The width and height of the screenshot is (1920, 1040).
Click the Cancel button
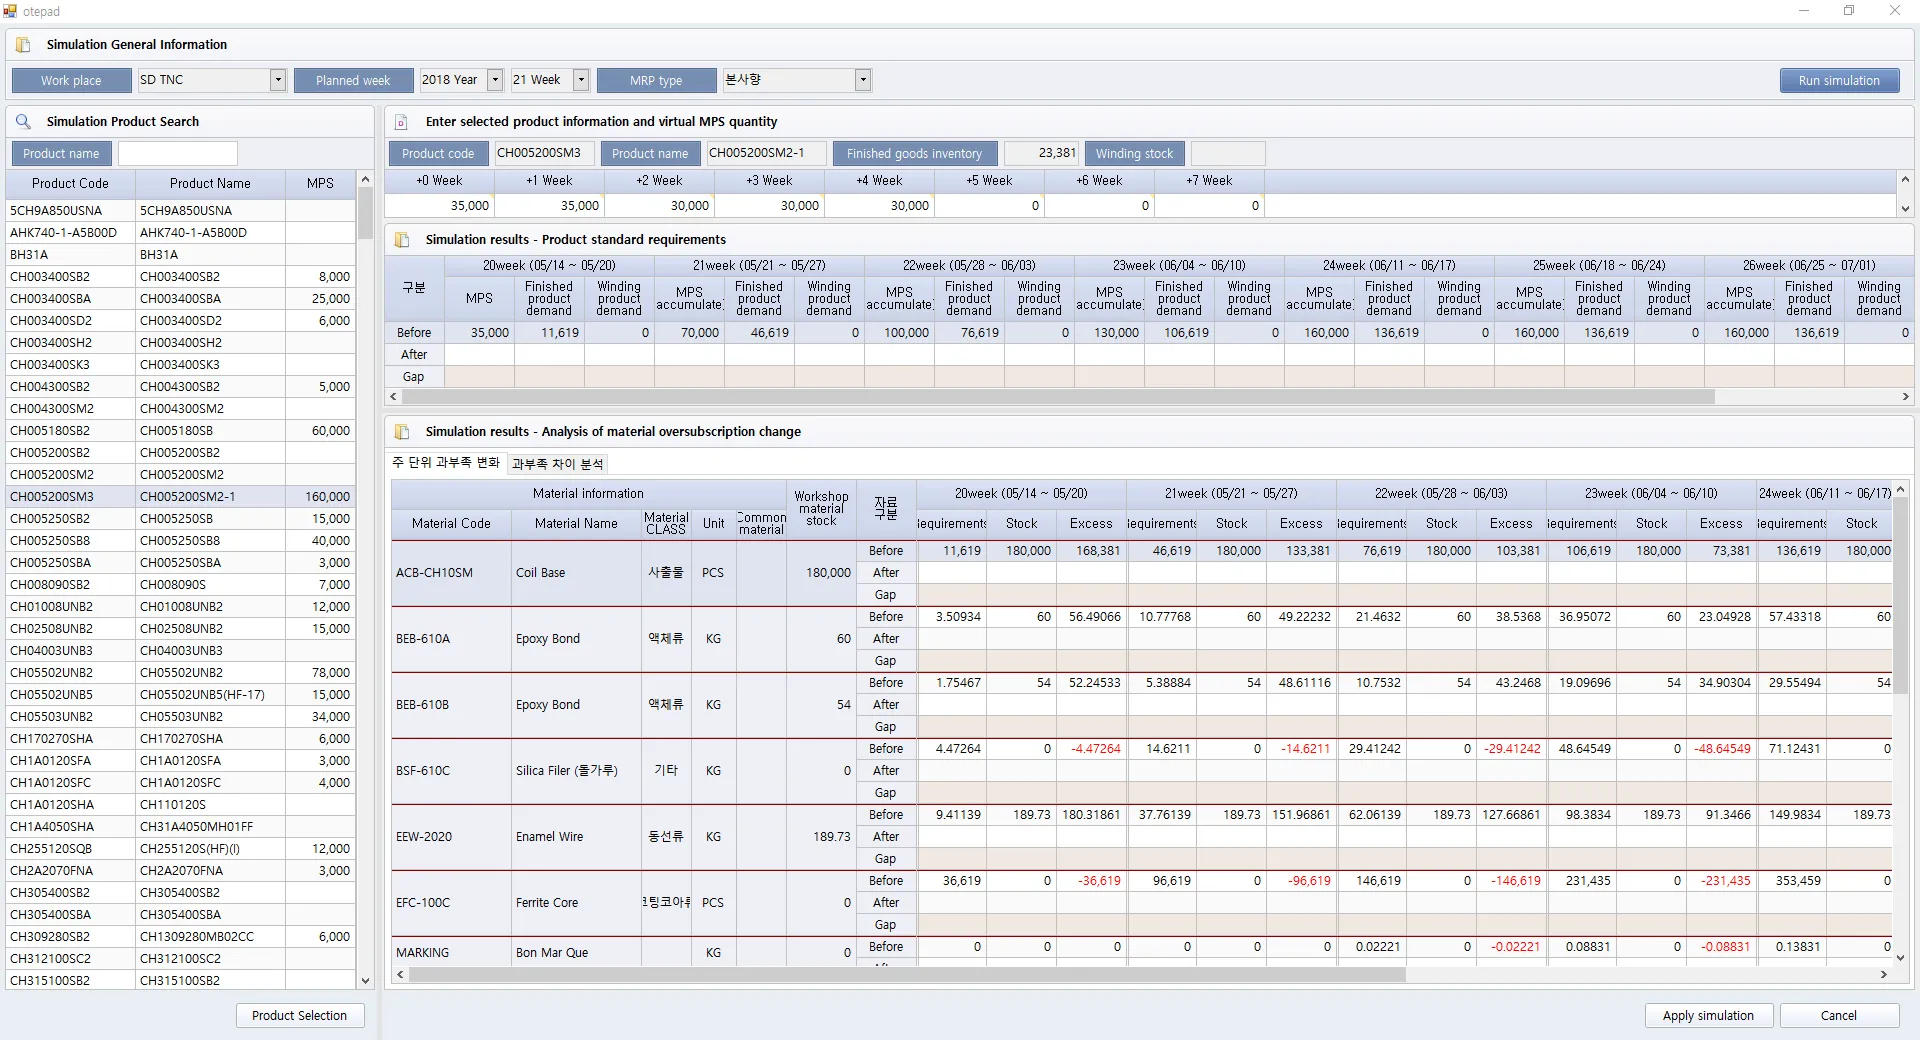pyautogui.click(x=1839, y=1016)
